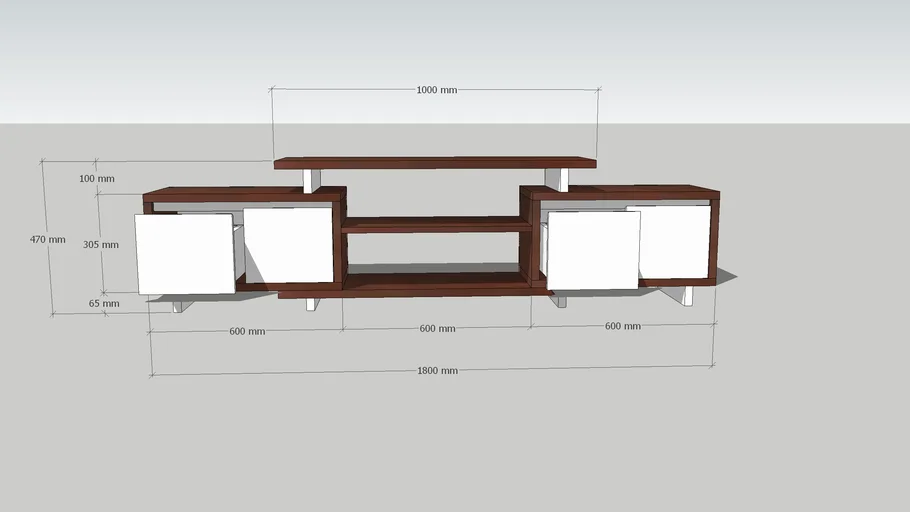This screenshot has height=512, width=910.
Task: Select the far-right white cabinet leg
Action: [687, 295]
